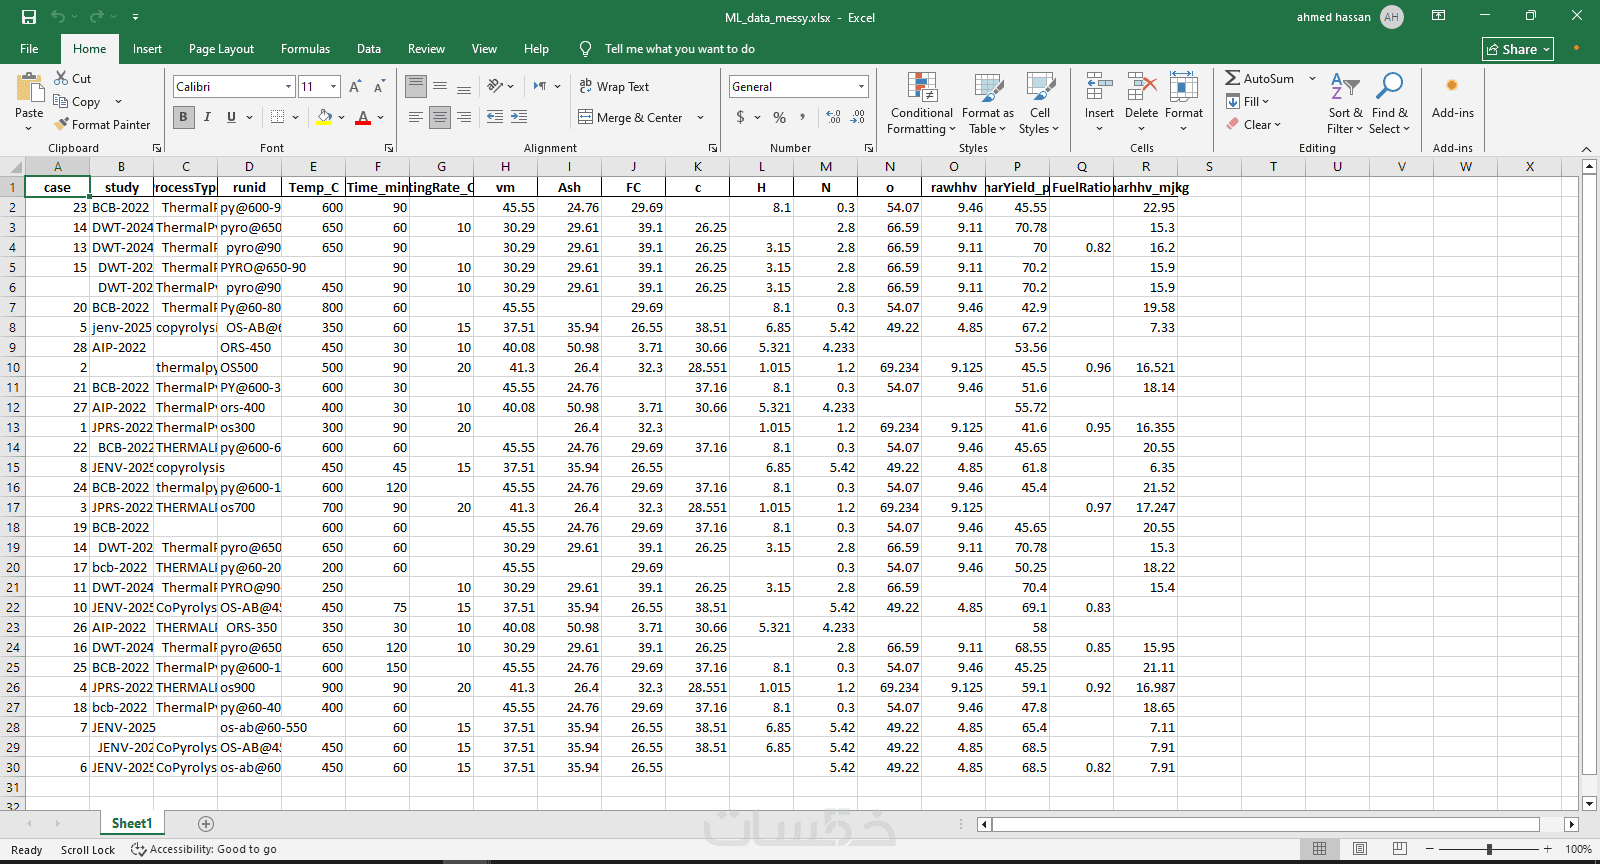This screenshot has width=1600, height=864.
Task: Switch to the Insert tab
Action: click(147, 49)
